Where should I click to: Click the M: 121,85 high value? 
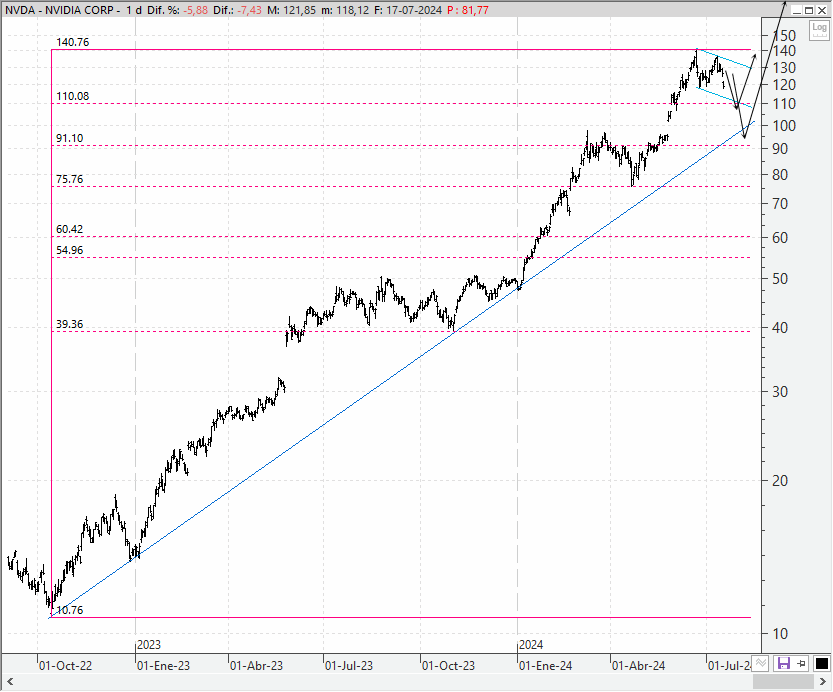292,10
